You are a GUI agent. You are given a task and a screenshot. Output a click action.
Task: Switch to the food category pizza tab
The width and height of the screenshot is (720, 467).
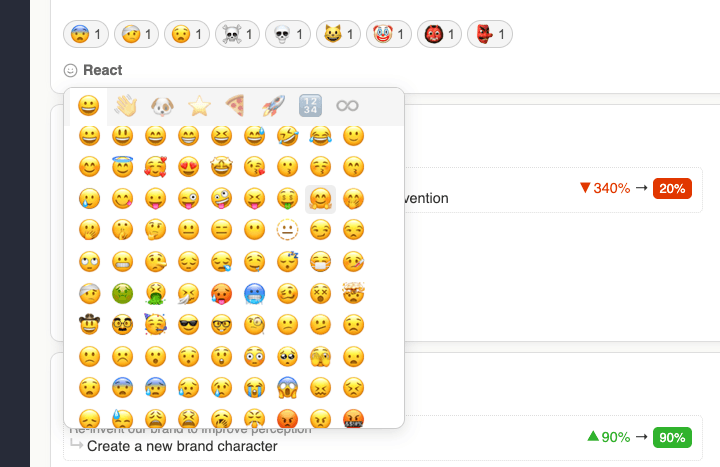(235, 106)
